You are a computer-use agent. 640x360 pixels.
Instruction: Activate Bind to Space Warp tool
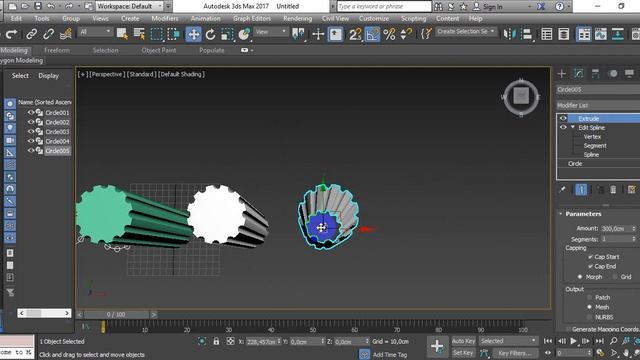(66, 34)
